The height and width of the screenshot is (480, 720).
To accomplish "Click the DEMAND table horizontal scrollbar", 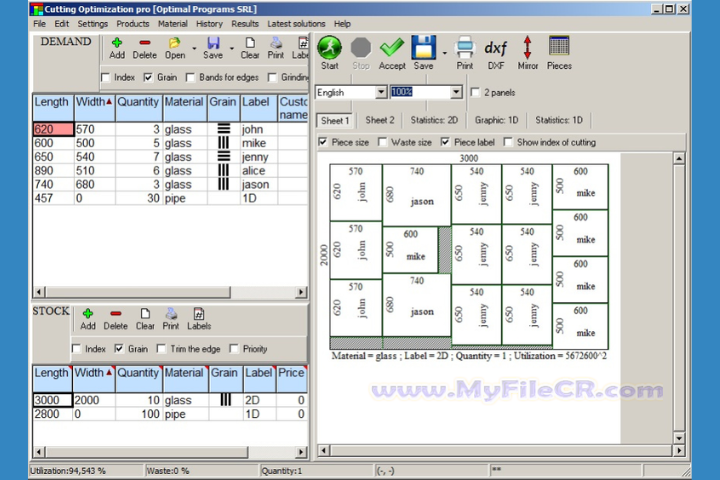I will pyautogui.click(x=137, y=292).
